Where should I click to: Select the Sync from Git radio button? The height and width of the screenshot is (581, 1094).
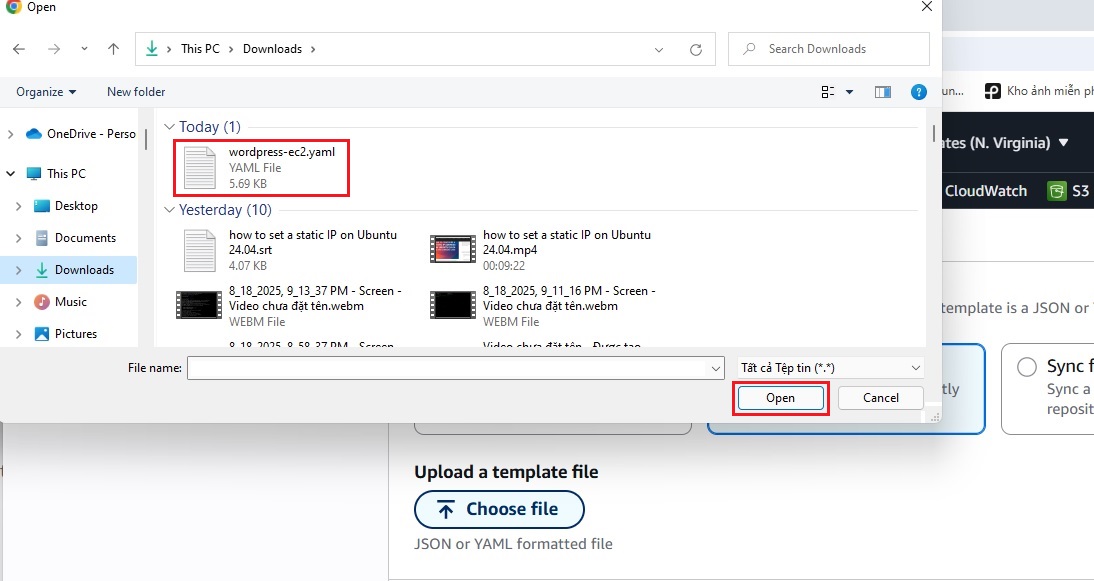[1026, 367]
